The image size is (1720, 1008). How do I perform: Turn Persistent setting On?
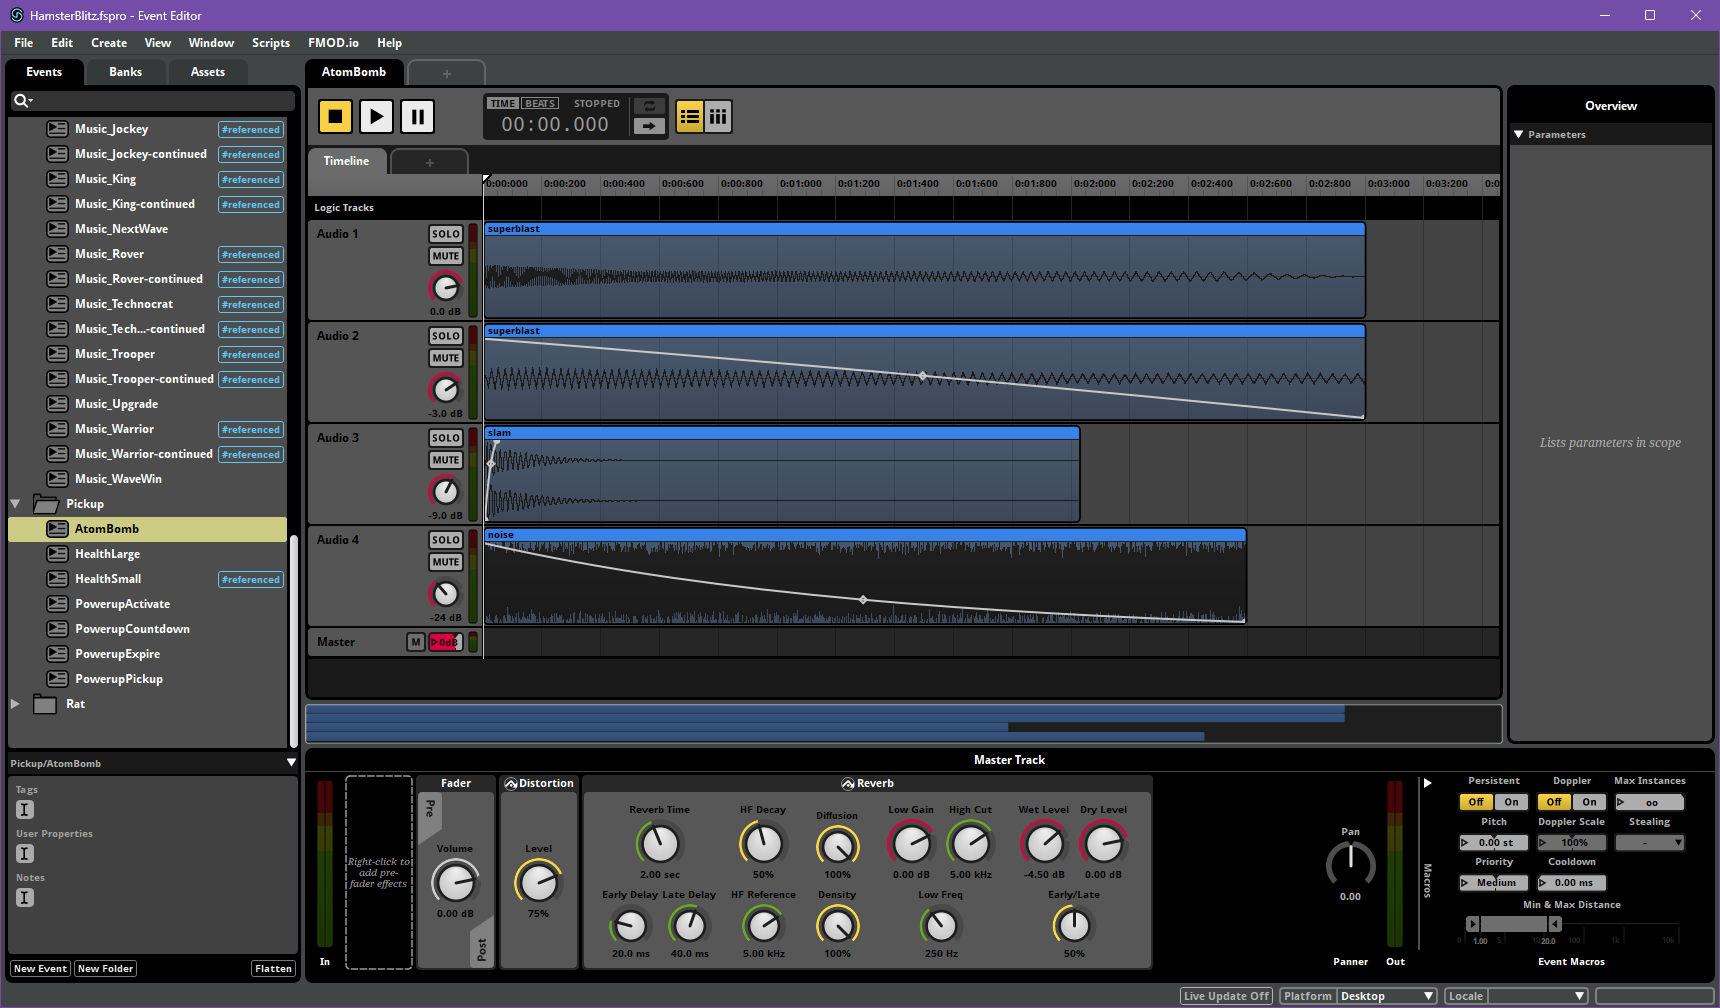pyautogui.click(x=1511, y=802)
